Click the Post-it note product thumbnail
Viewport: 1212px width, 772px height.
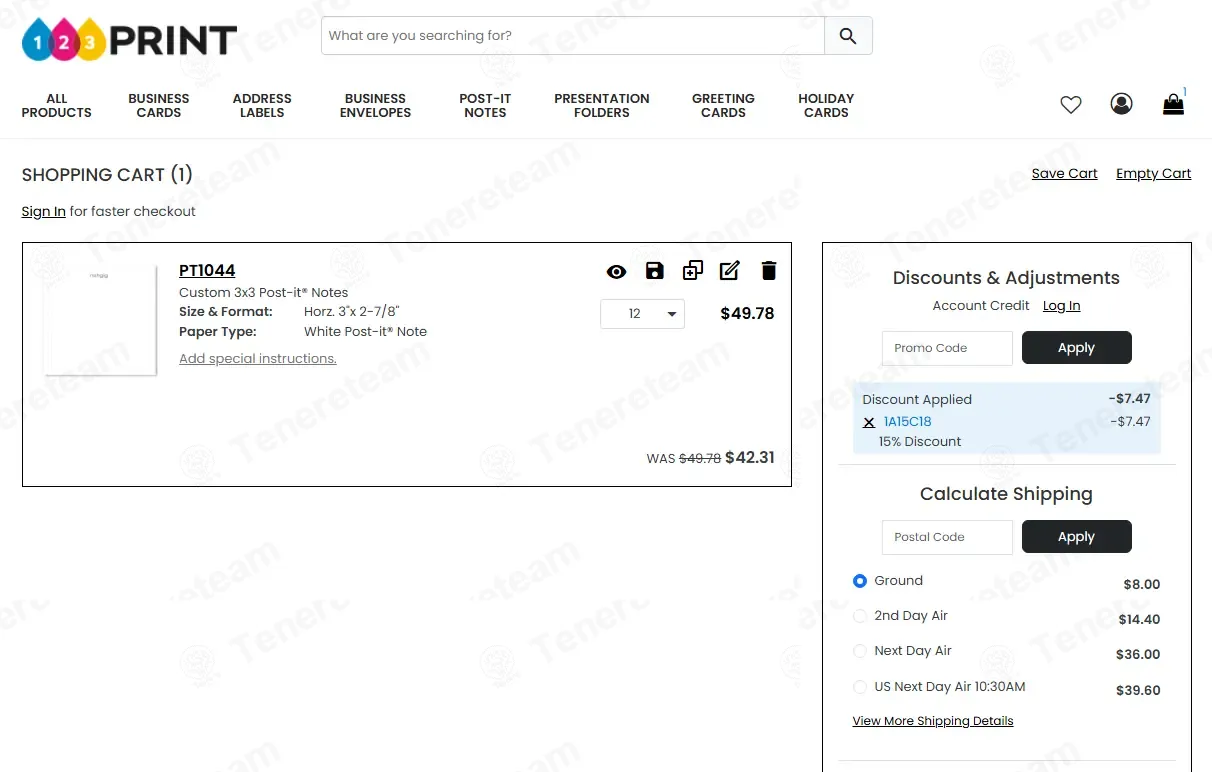[100, 320]
